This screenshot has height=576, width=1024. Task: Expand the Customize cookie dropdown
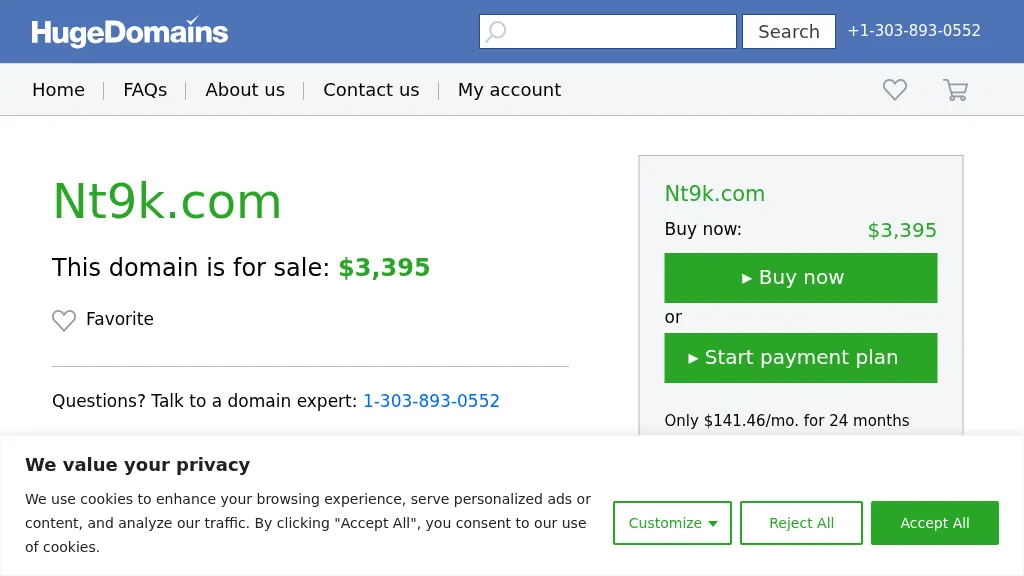tap(672, 522)
